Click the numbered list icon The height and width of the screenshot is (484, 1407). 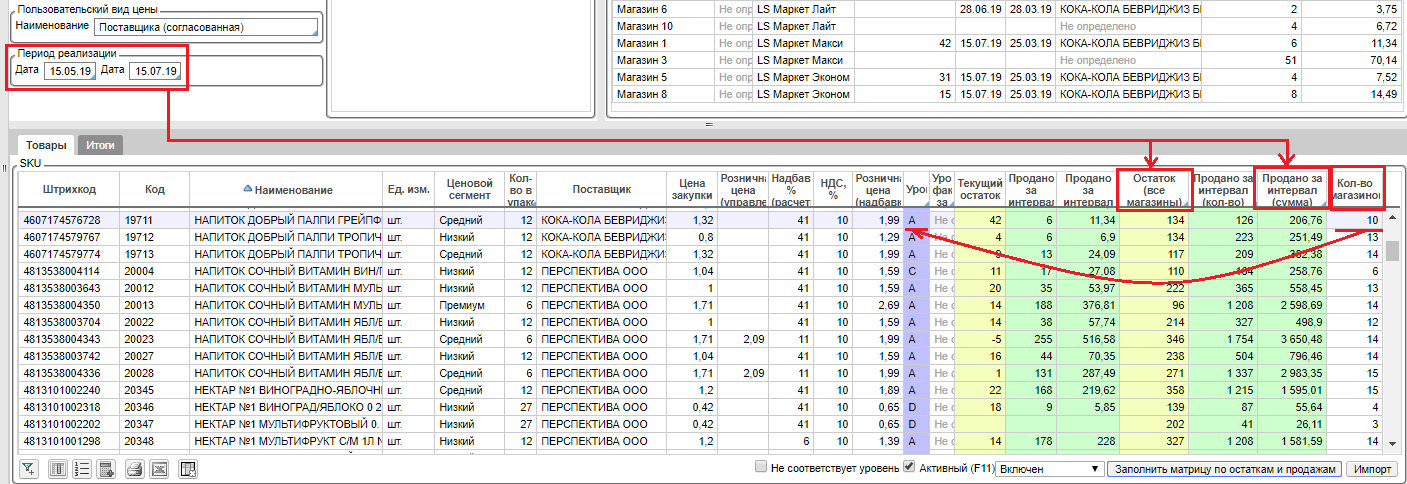83,469
